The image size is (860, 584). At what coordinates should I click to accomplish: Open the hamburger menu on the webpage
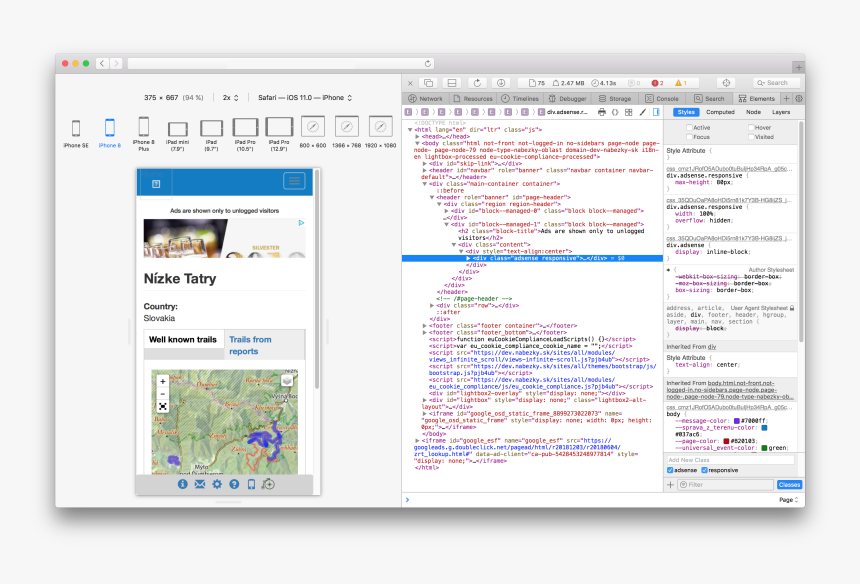pyautogui.click(x=294, y=181)
